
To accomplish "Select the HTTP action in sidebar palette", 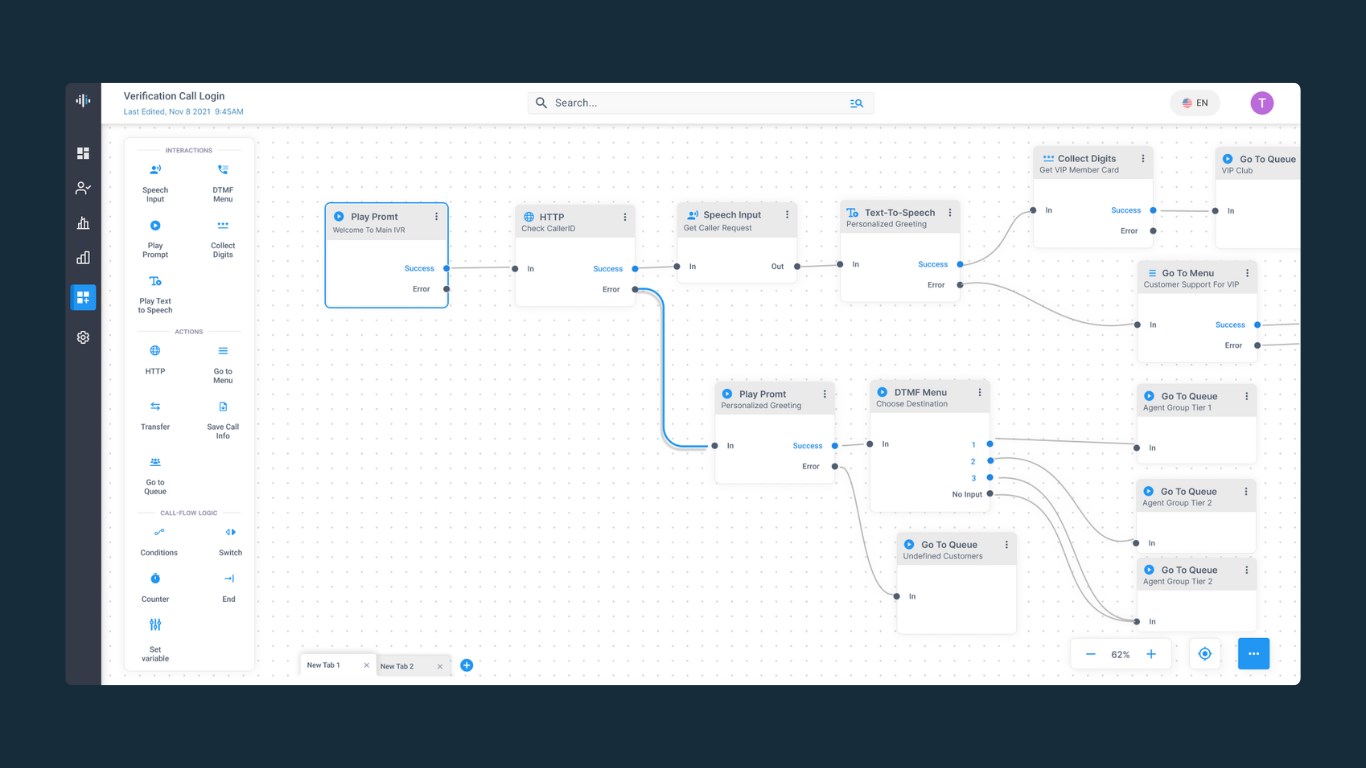I will pyautogui.click(x=155, y=360).
